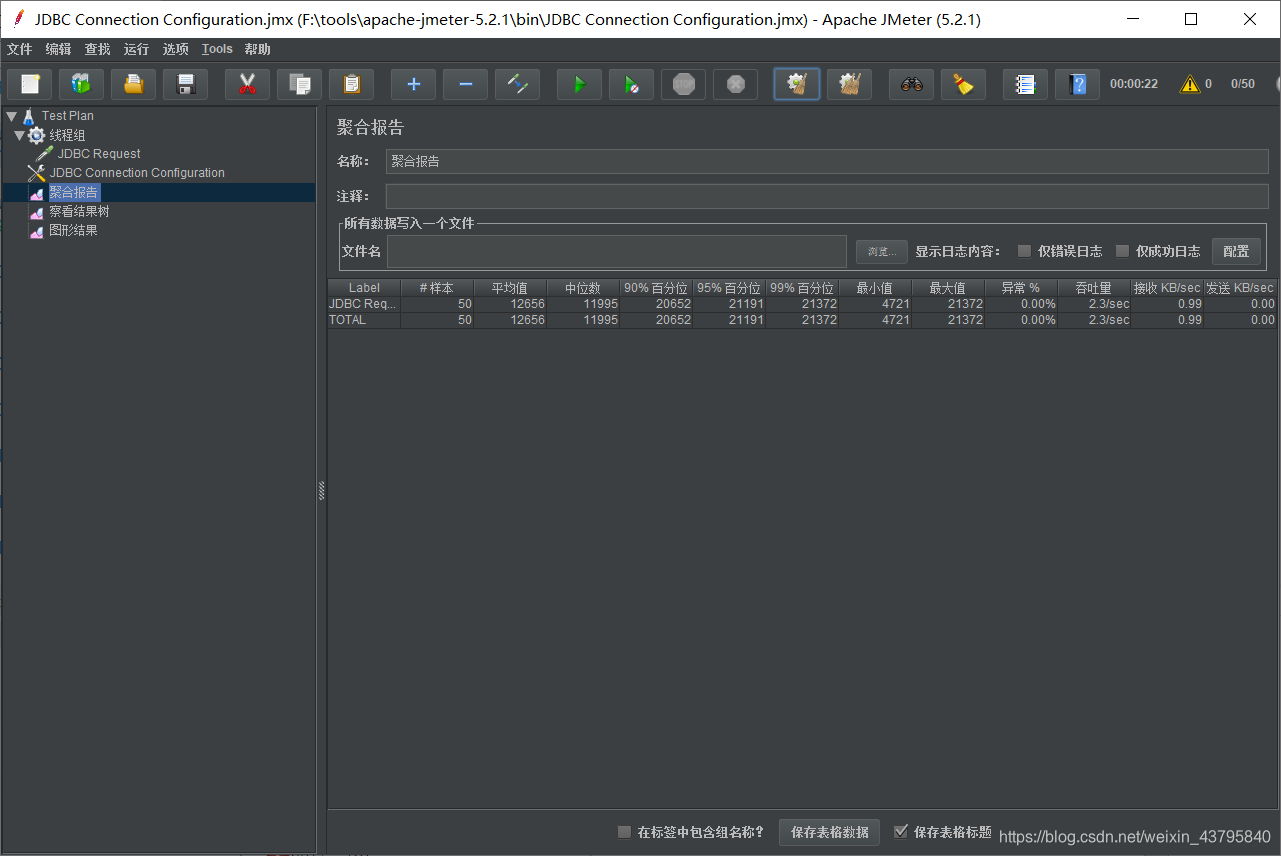
Task: Click the 线程组 gear icon
Action: pos(37,135)
